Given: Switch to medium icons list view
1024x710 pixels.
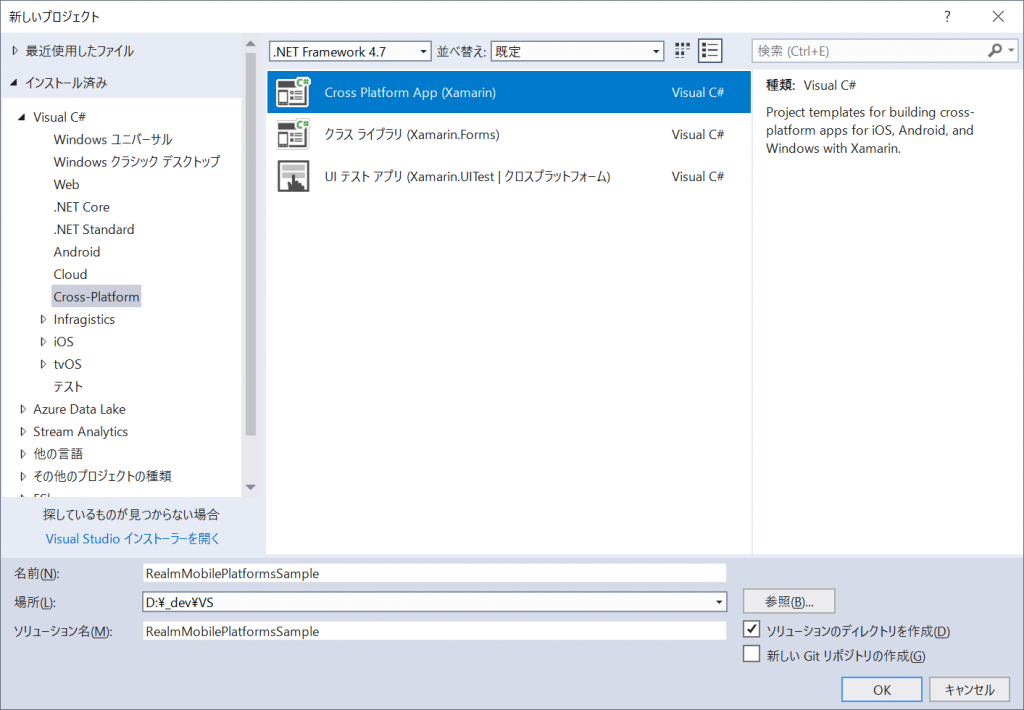Looking at the screenshot, I should (710, 51).
